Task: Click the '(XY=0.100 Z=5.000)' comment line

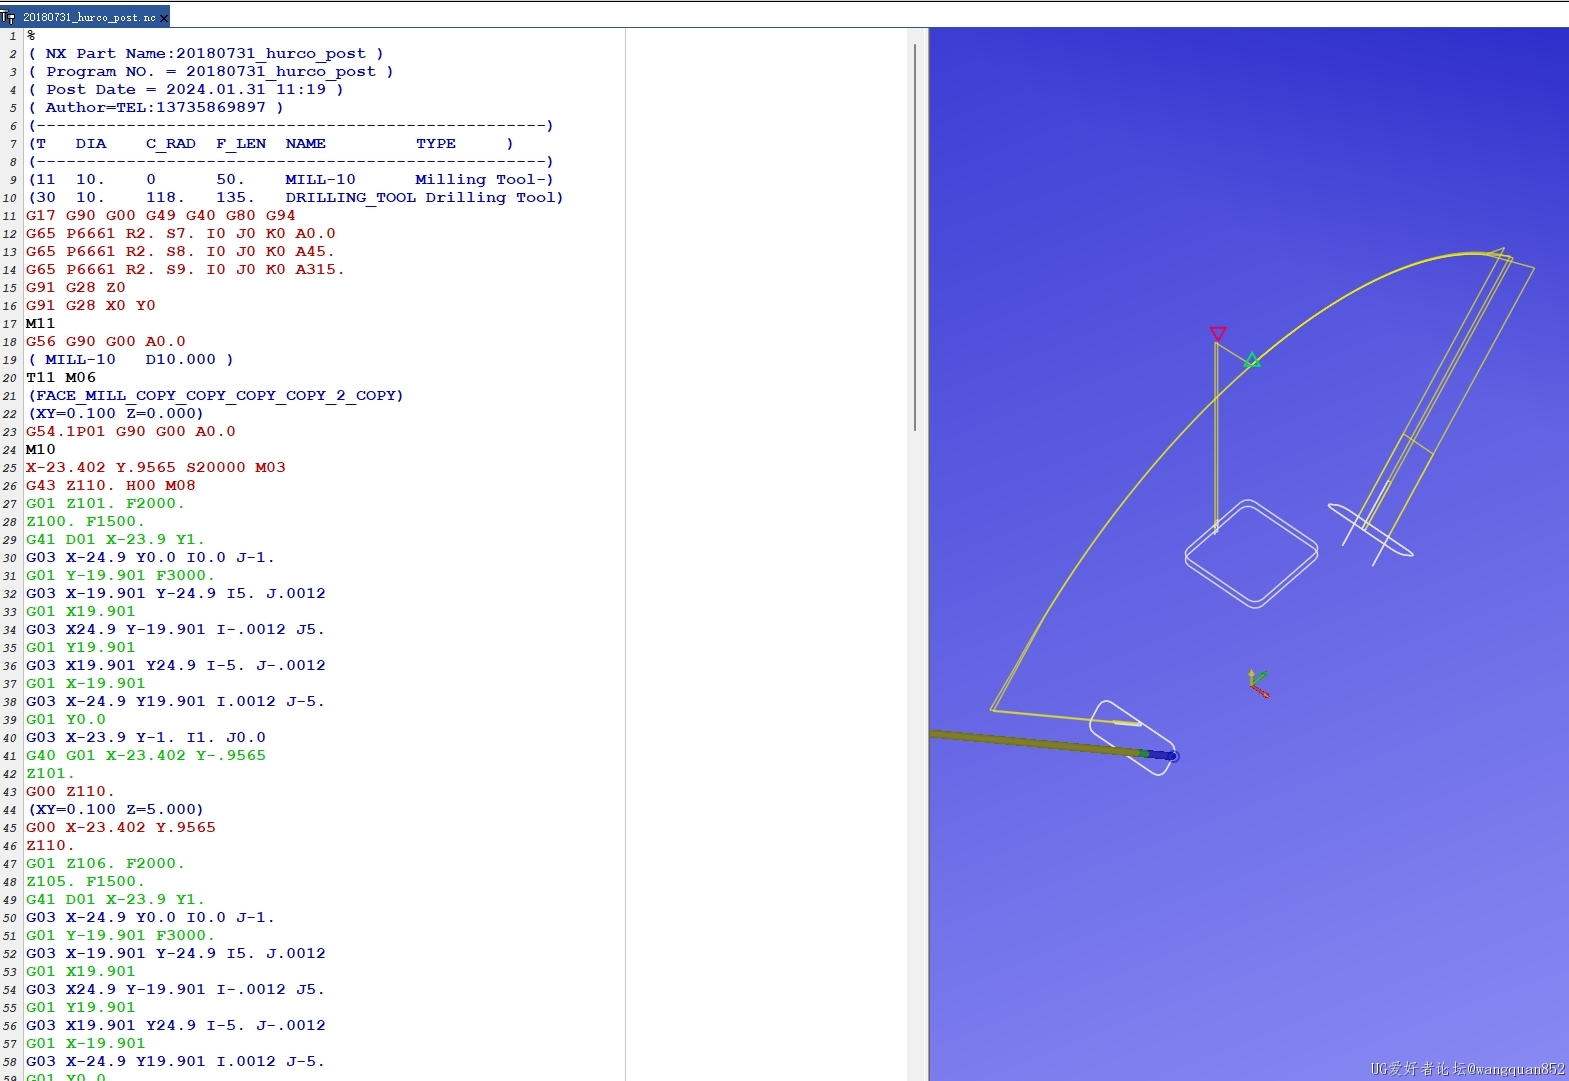Action: pyautogui.click(x=116, y=810)
